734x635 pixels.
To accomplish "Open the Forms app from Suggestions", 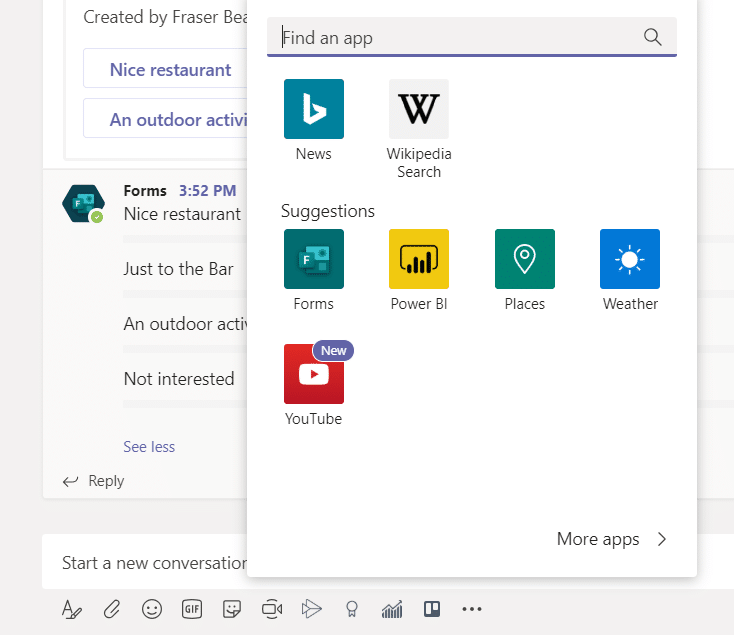I will [x=313, y=259].
